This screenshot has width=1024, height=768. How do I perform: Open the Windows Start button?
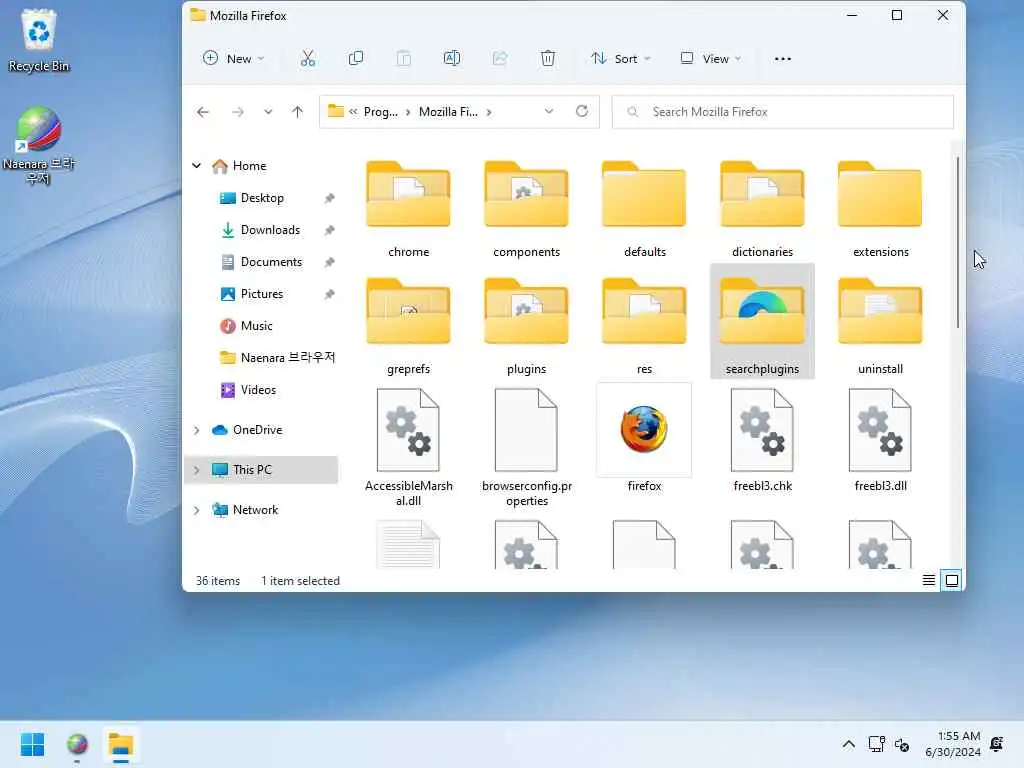32,744
